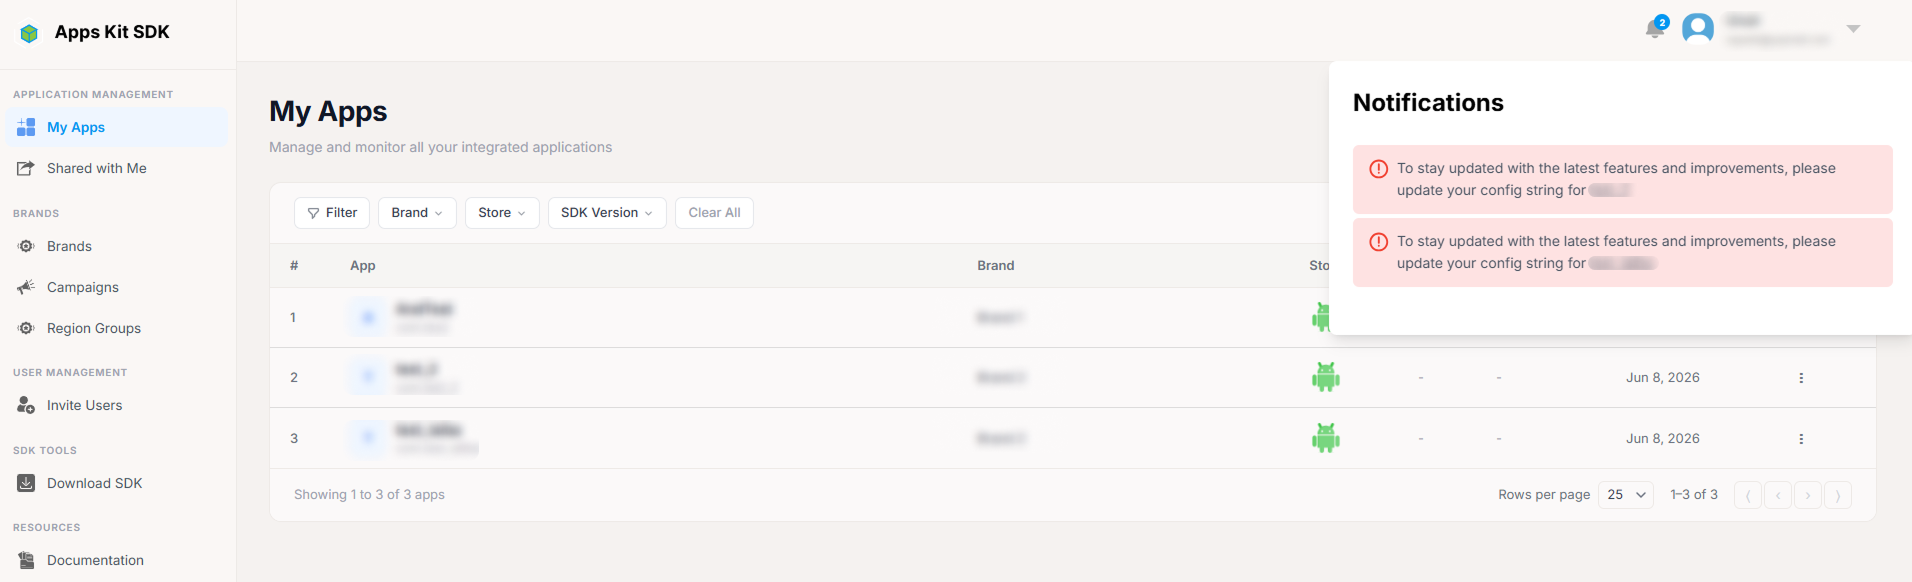Change rows per page selector
The height and width of the screenshot is (582, 1912).
click(x=1626, y=495)
